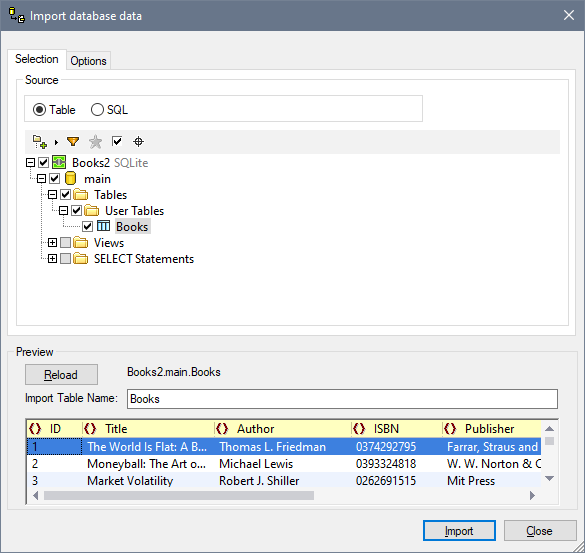Click the main database cylinder icon
Screen dimensions: 585x553
tap(70, 179)
